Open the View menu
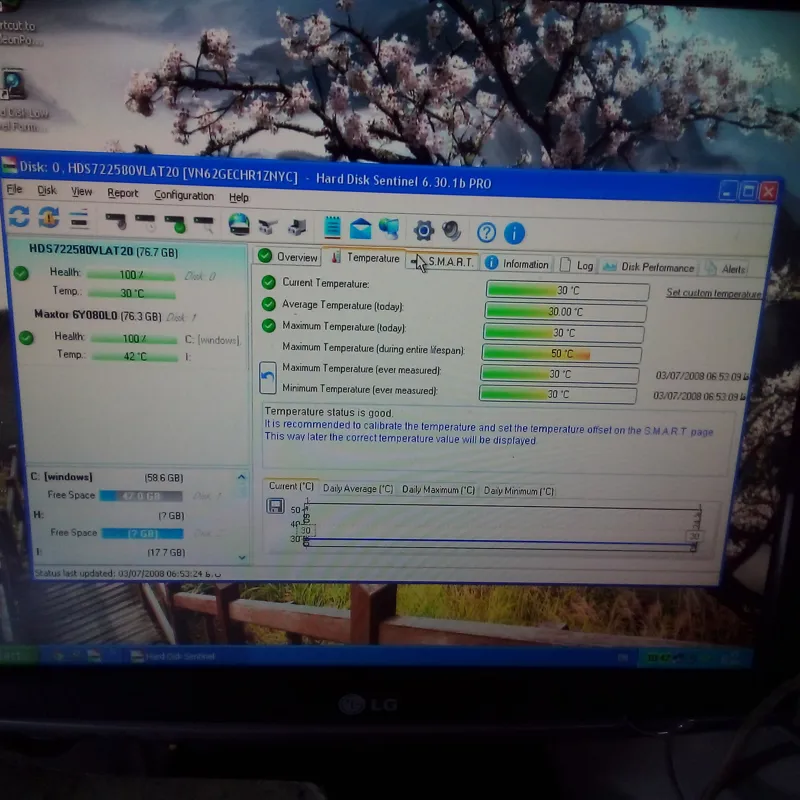Image resolution: width=800 pixels, height=800 pixels. tap(82, 191)
